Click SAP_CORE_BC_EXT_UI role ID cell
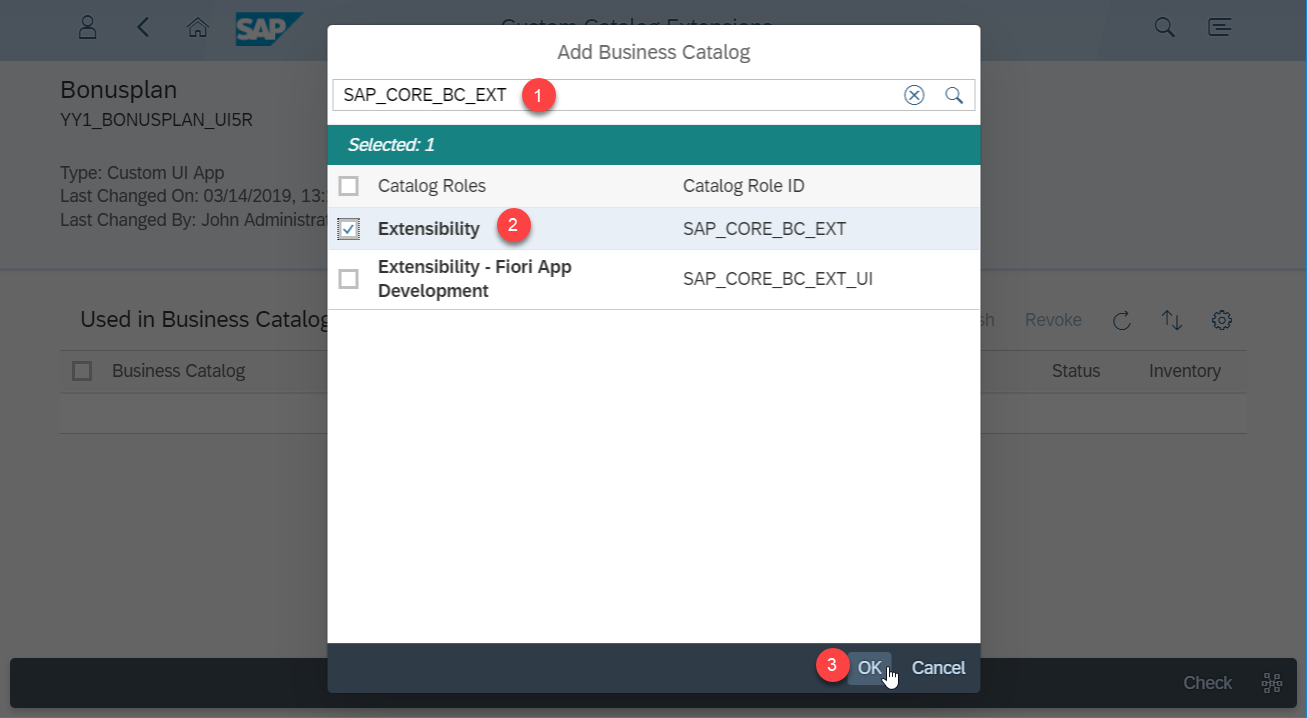1307x718 pixels. [x=778, y=279]
